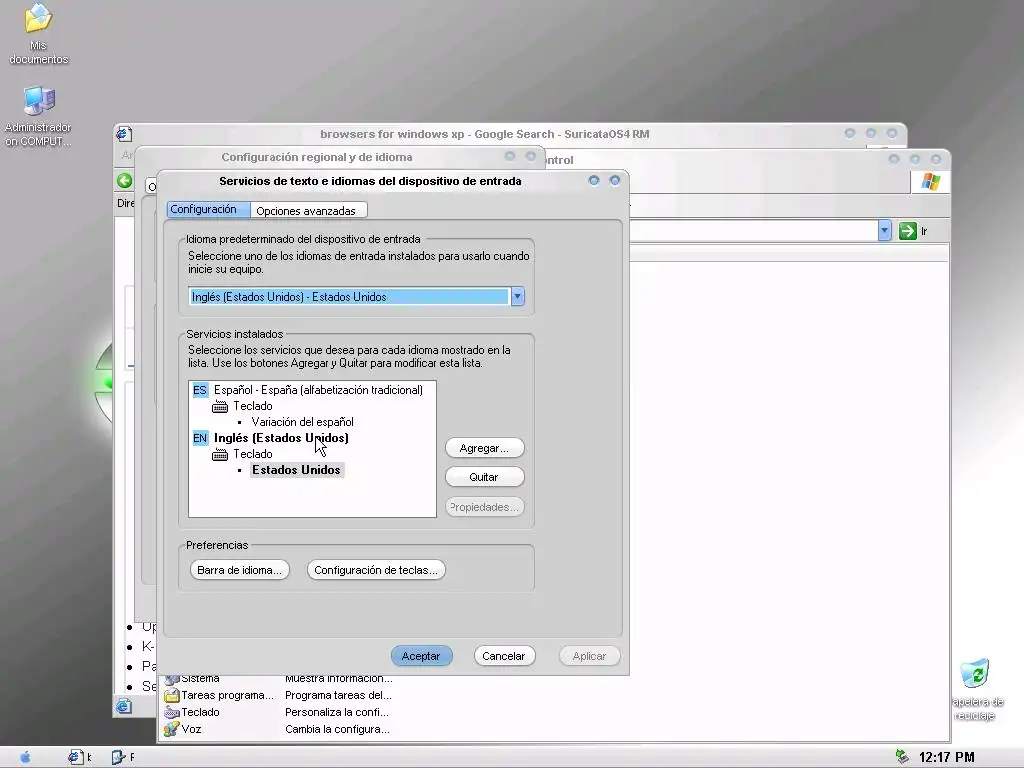
Task: Open the Papelera de reciclaje icon
Action: 976,690
